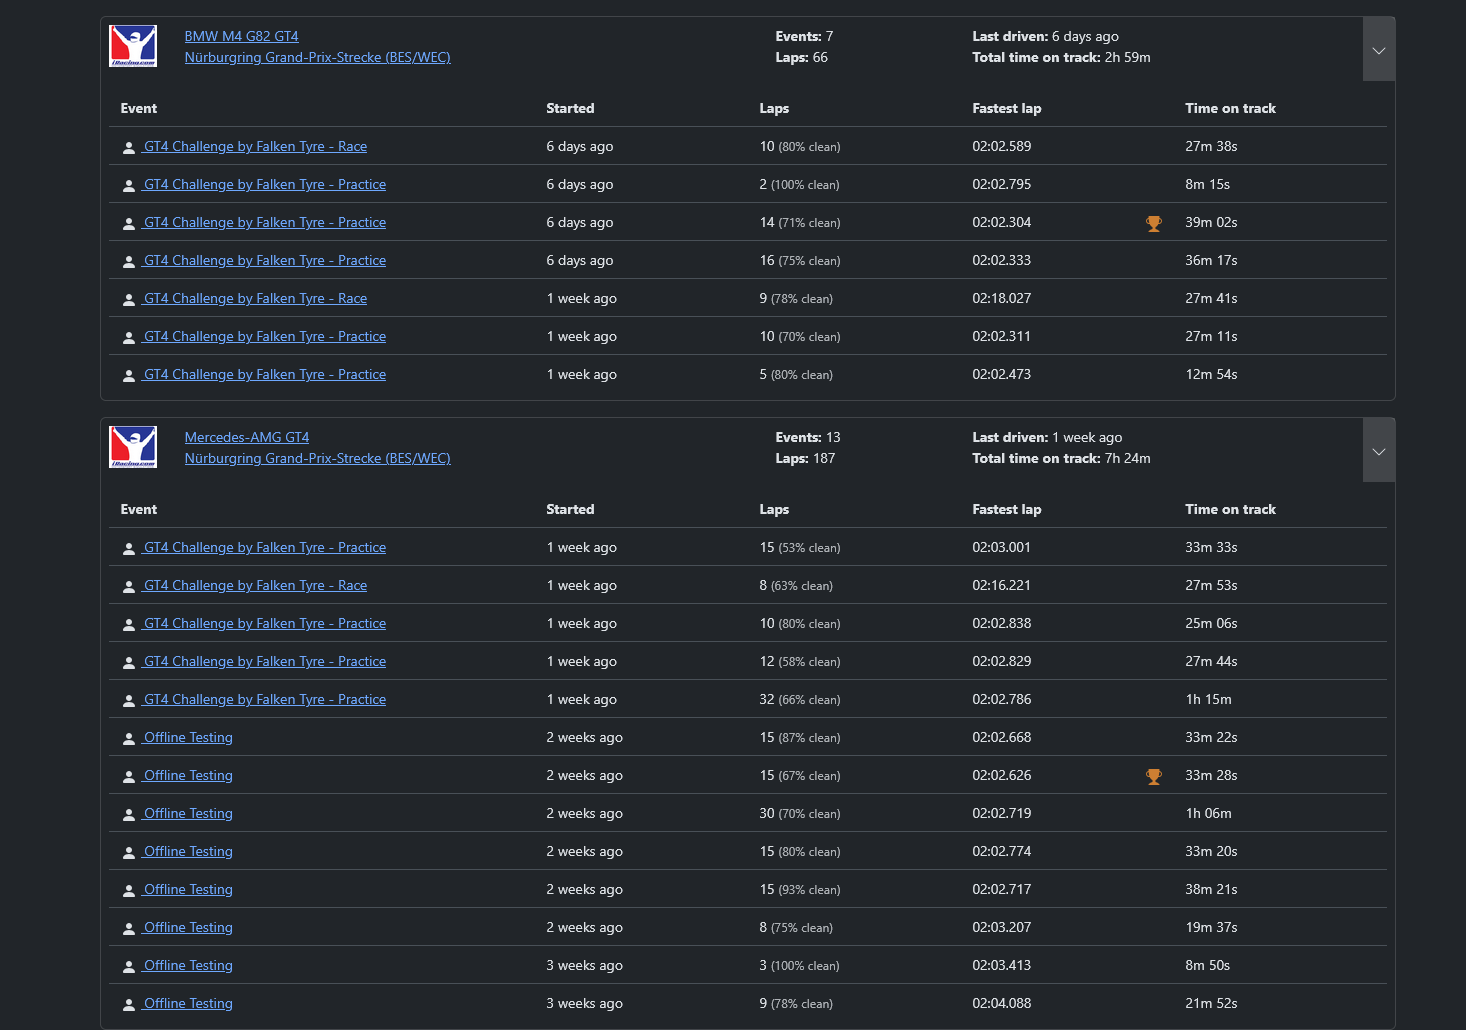Click the Laps column header in the BMW table
This screenshot has width=1466, height=1030.
point(774,108)
